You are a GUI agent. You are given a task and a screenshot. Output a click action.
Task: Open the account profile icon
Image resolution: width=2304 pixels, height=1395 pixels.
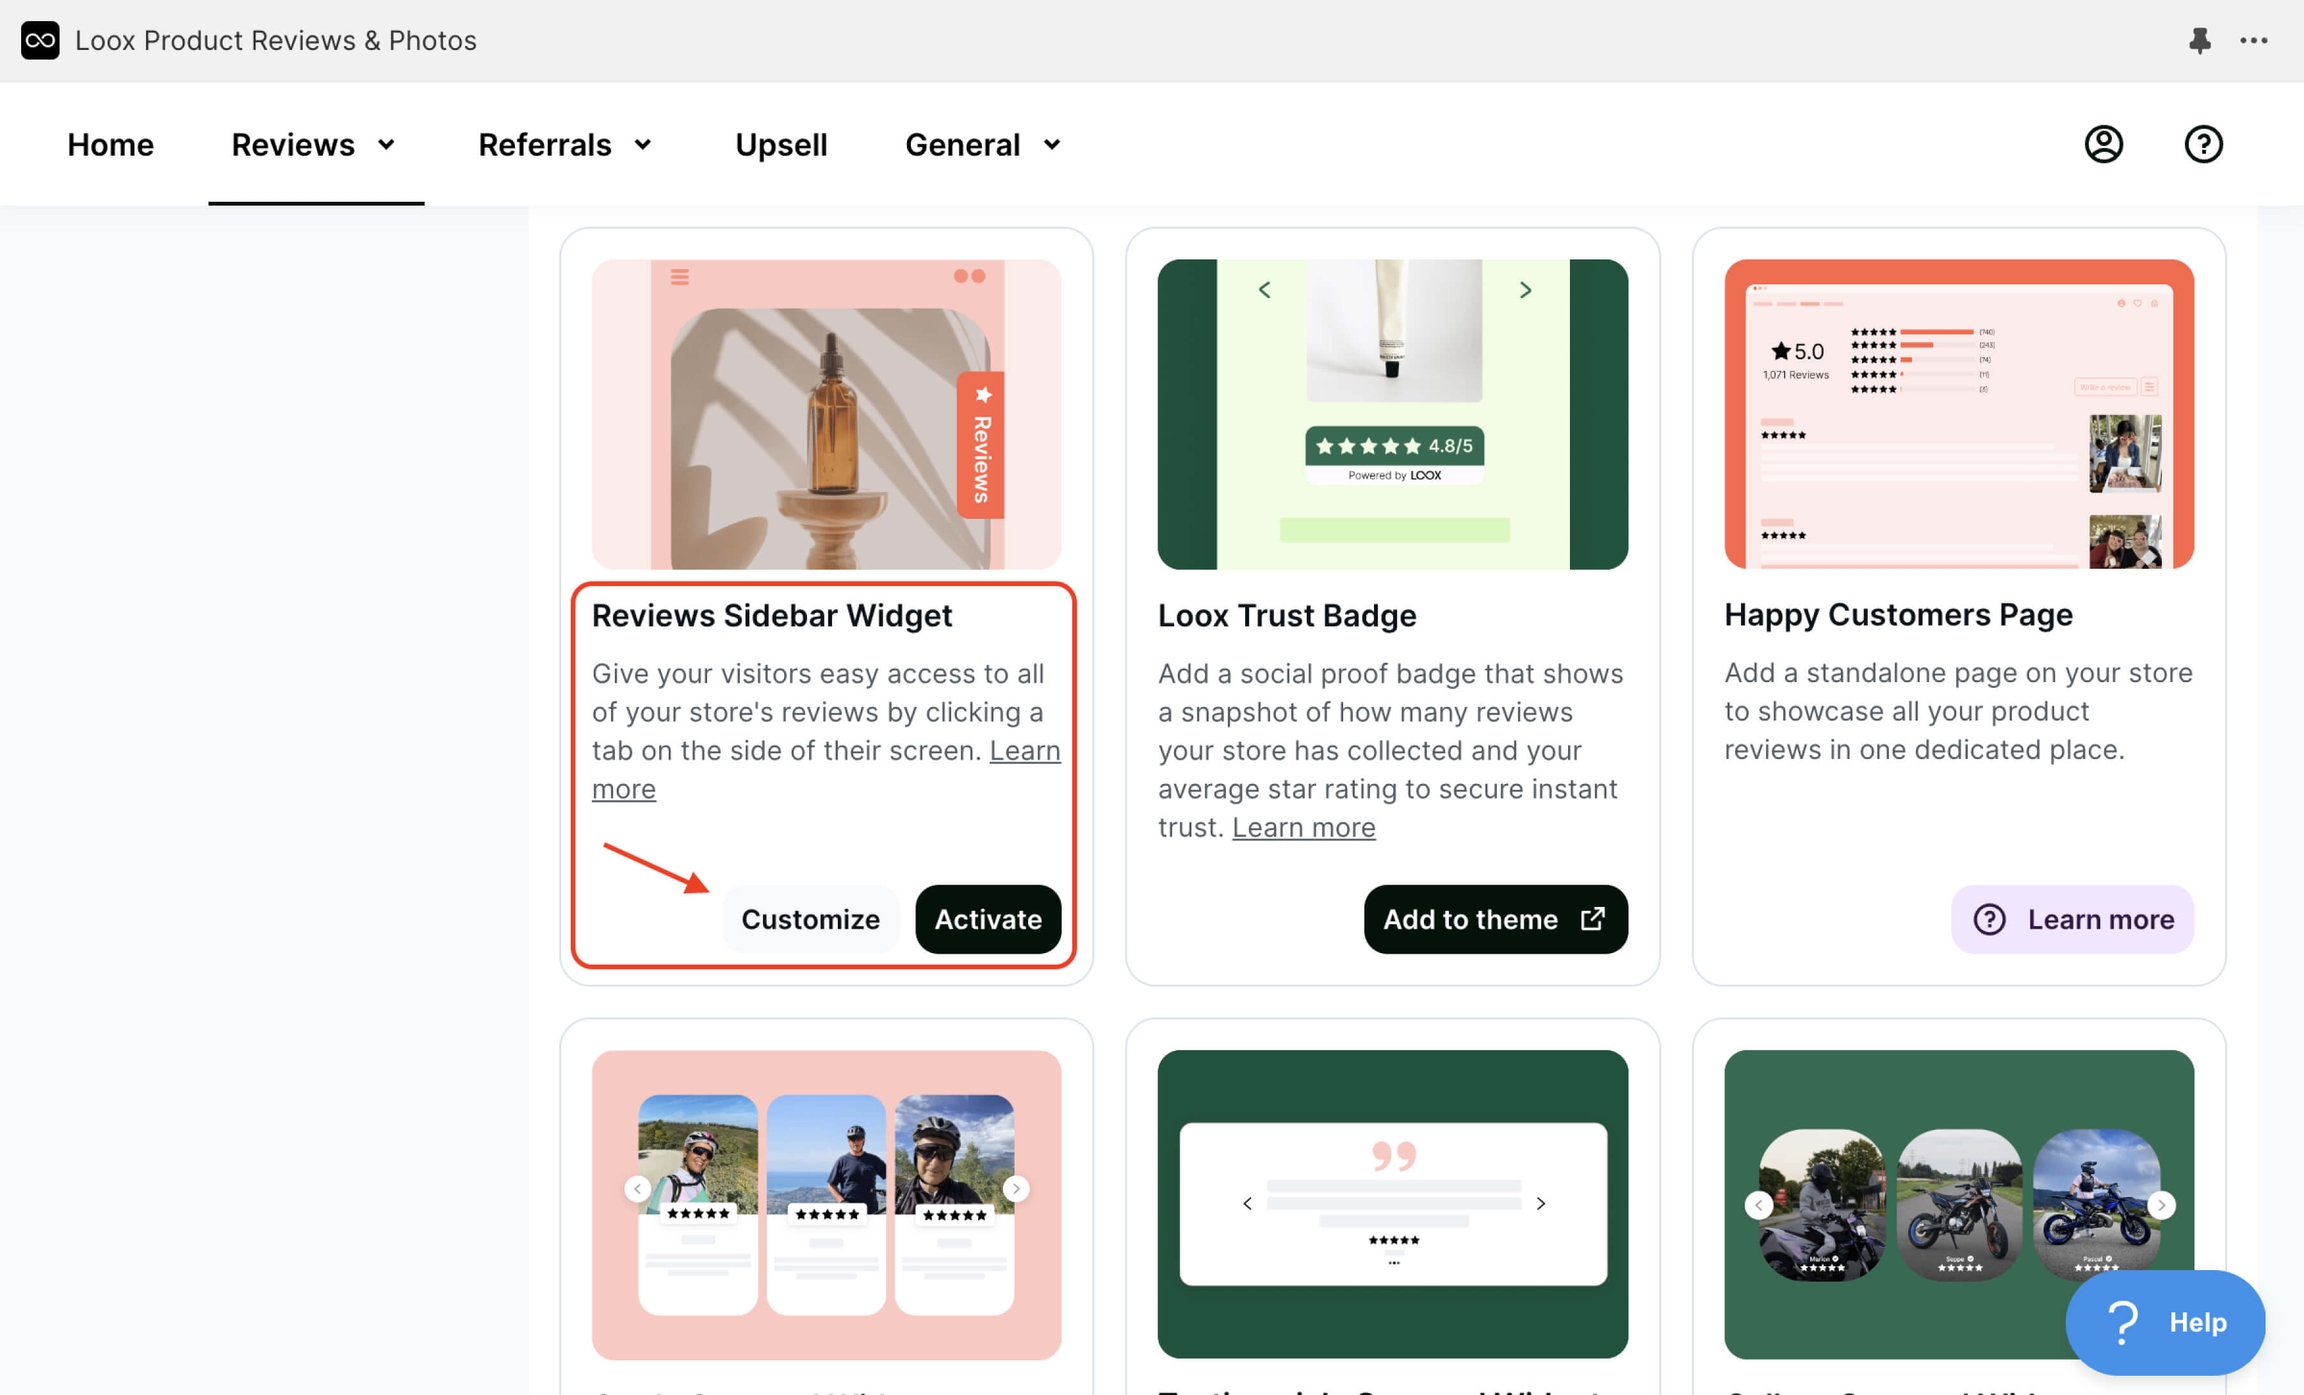coord(2103,143)
